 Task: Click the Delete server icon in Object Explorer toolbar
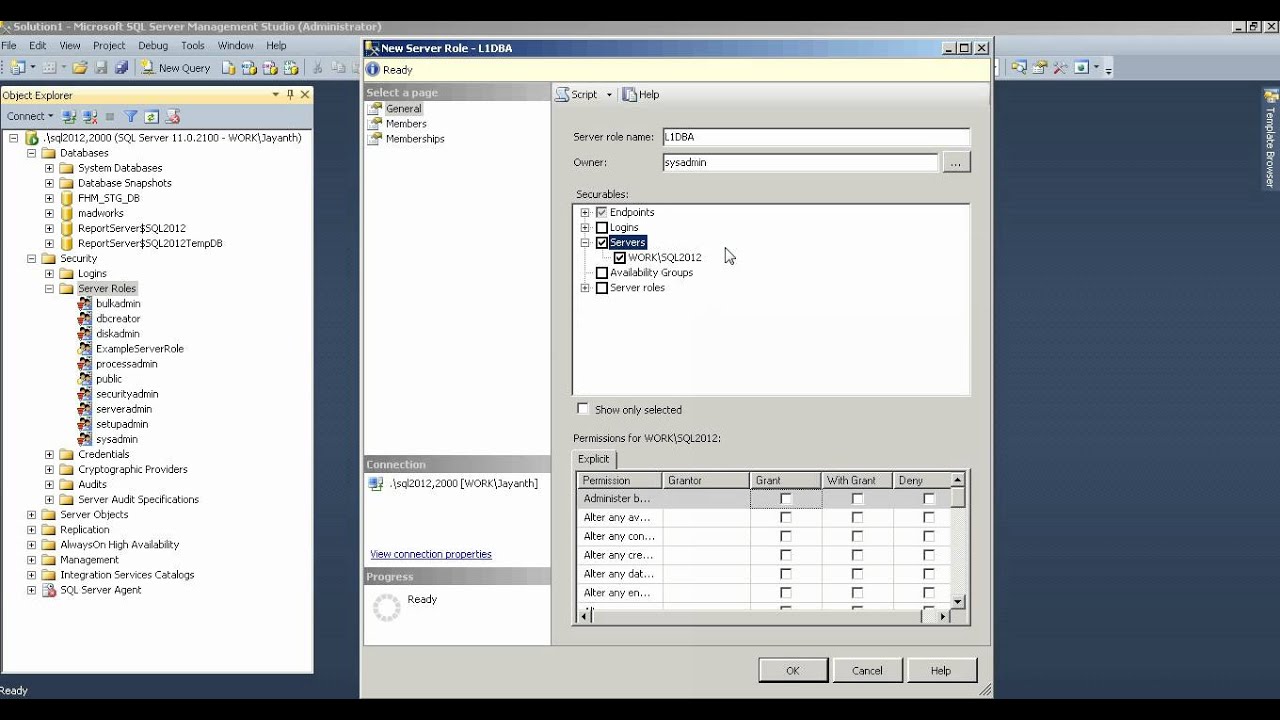click(x=172, y=117)
